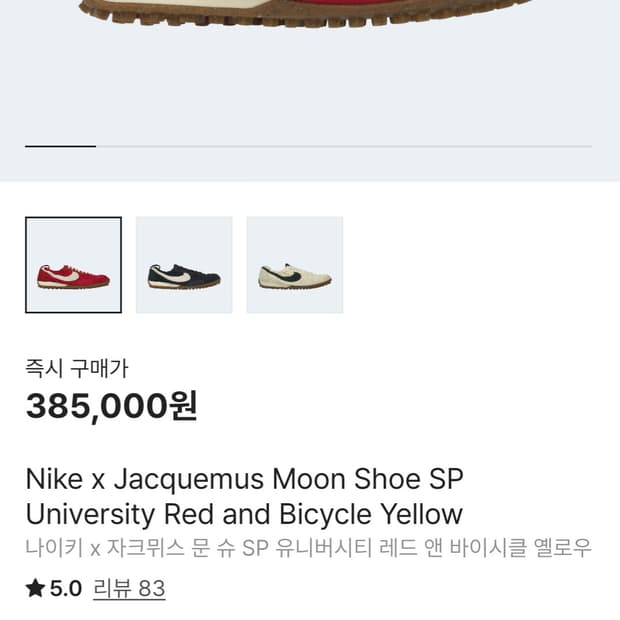Click the Nike x Jacquemus Moon Shoe SP title
This screenshot has width=620, height=620.
click(244, 479)
